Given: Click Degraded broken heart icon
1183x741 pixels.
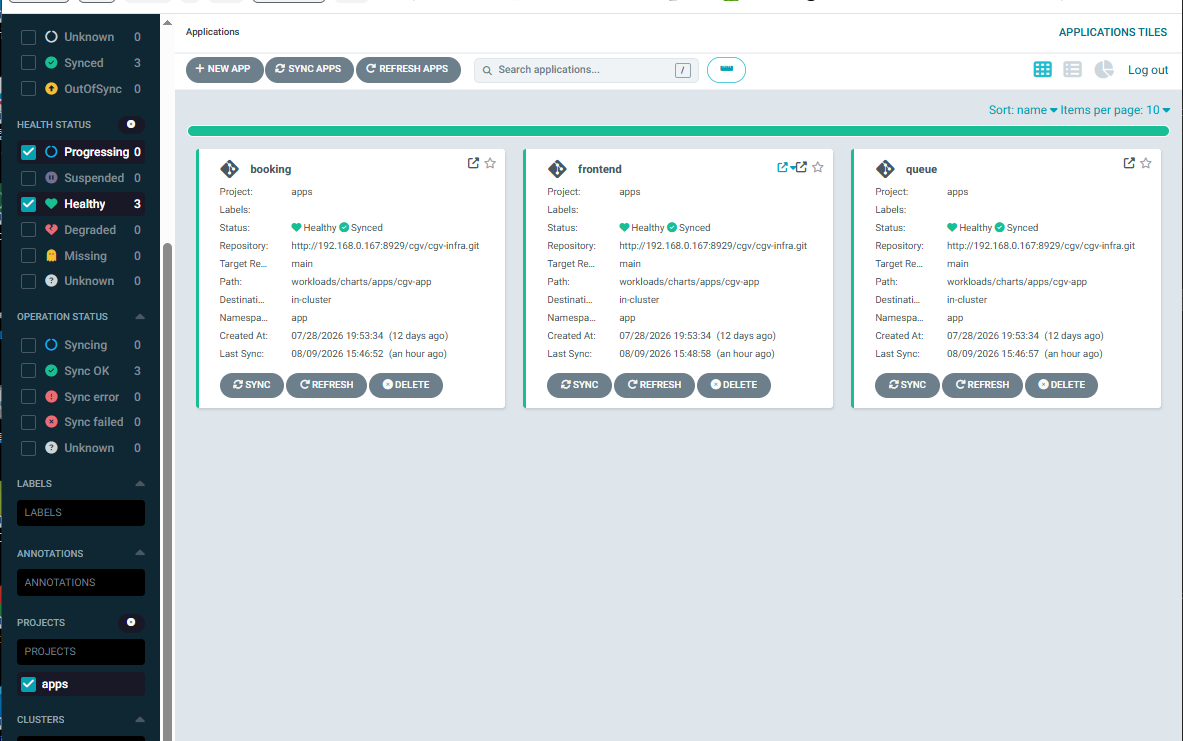Looking at the screenshot, I should tap(51, 229).
